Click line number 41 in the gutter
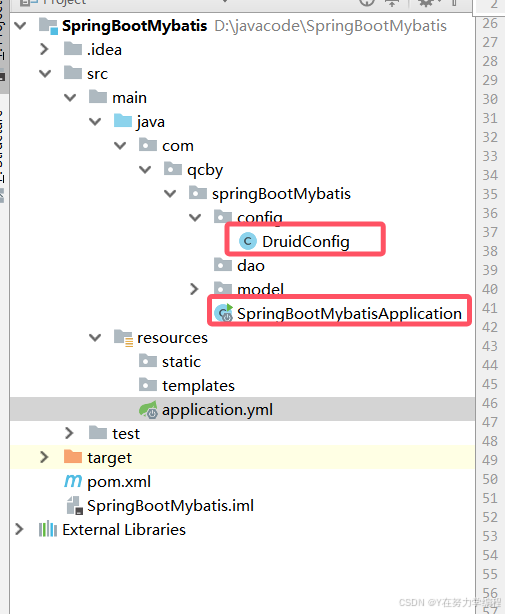This screenshot has width=505, height=614. [490, 308]
